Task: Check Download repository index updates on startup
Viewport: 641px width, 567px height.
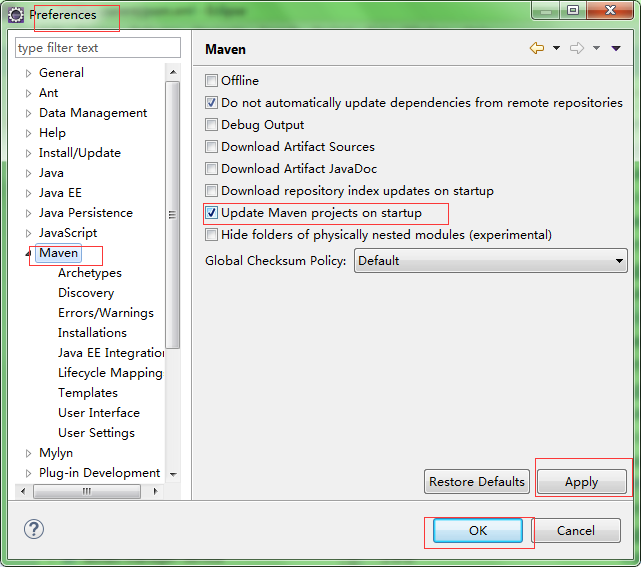Action: (211, 190)
